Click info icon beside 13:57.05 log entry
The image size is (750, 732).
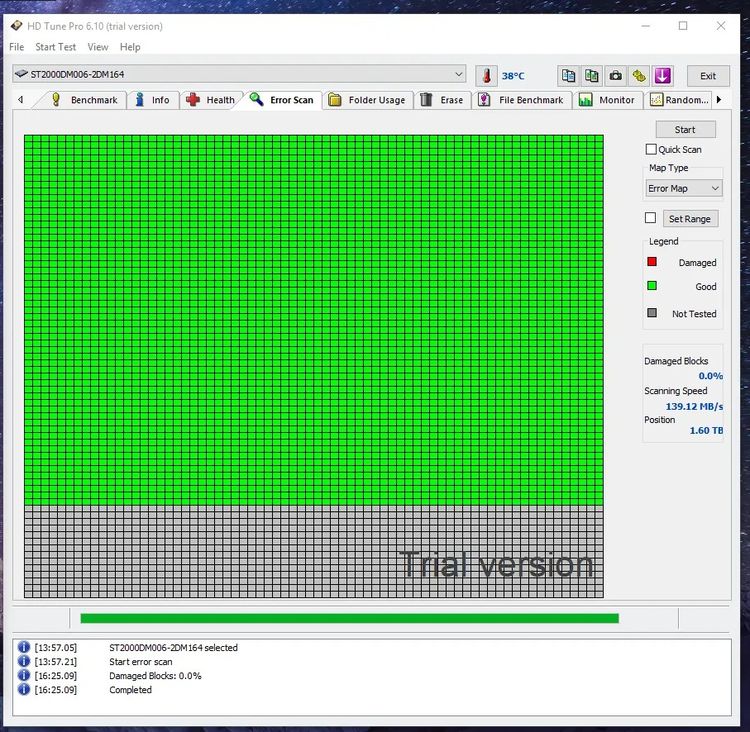23,647
